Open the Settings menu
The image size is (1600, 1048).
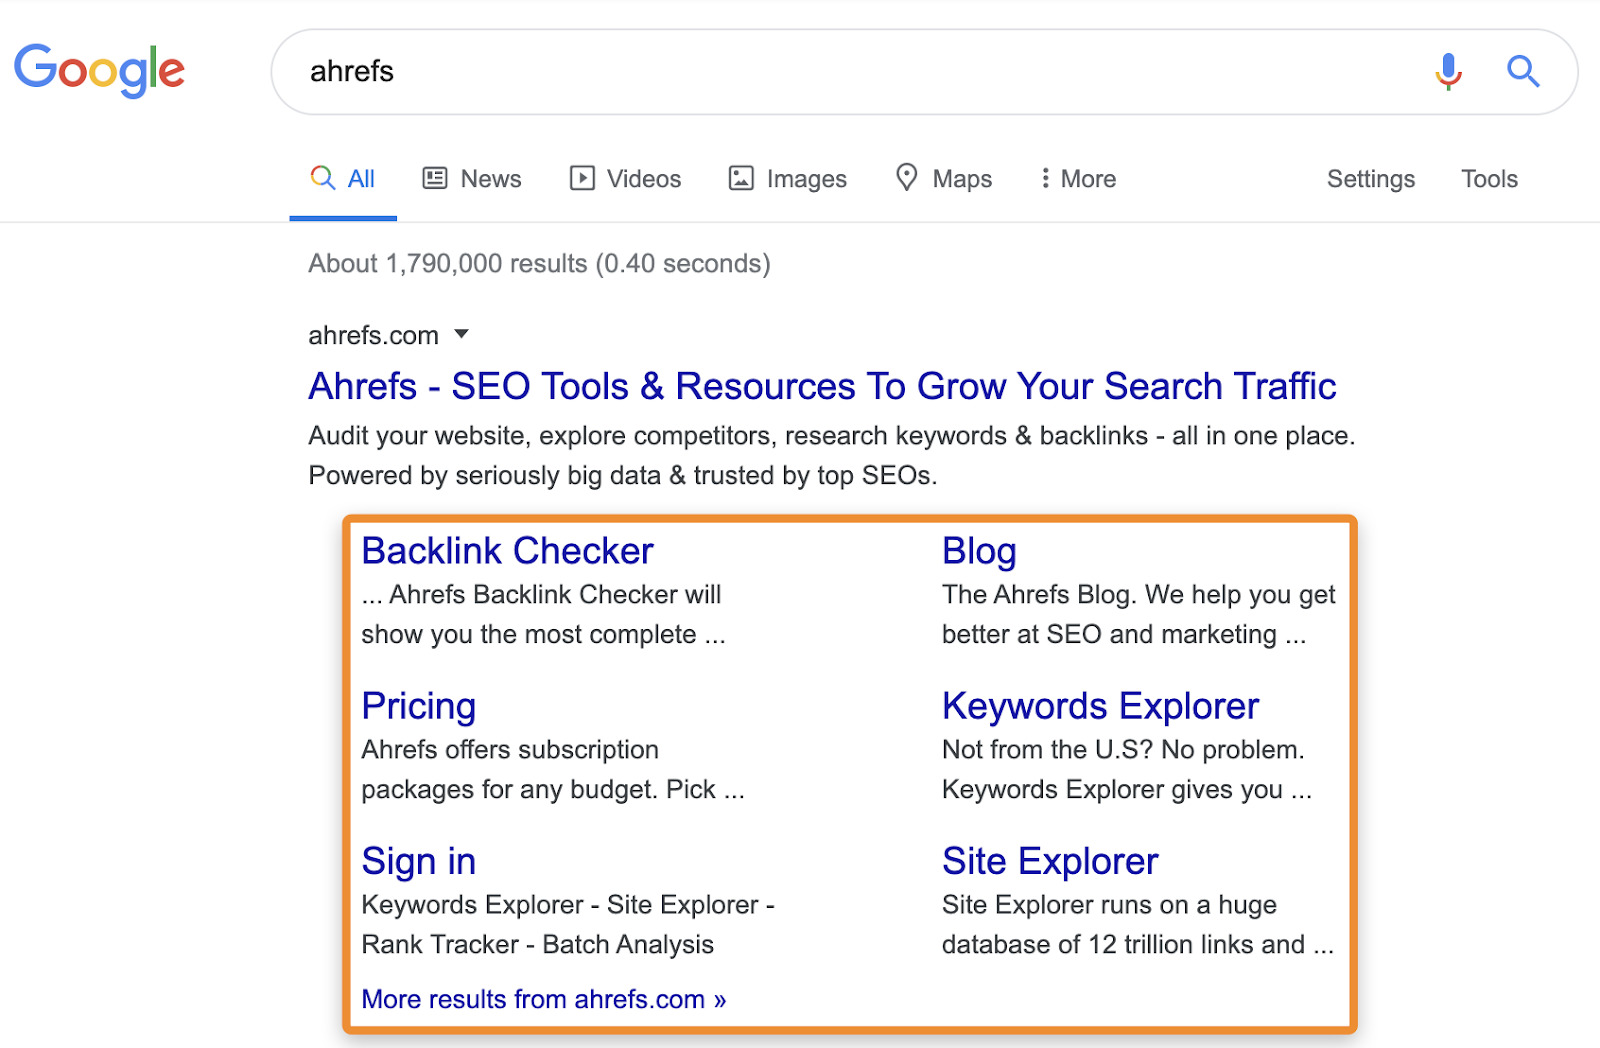click(x=1370, y=178)
